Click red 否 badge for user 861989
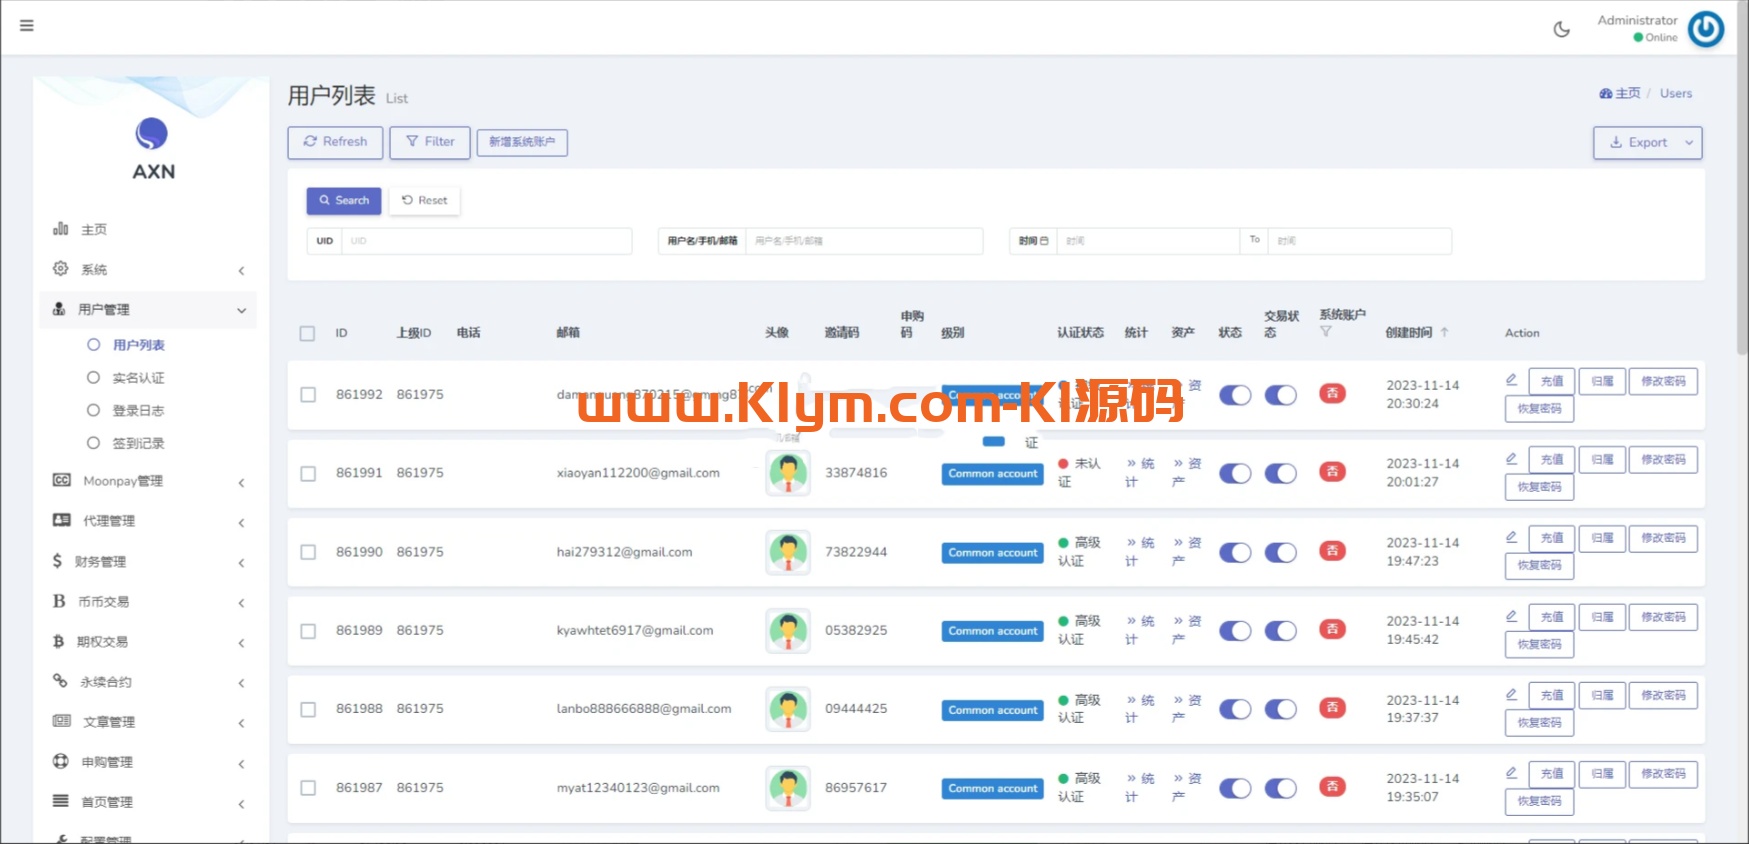The width and height of the screenshot is (1749, 844). click(x=1332, y=630)
